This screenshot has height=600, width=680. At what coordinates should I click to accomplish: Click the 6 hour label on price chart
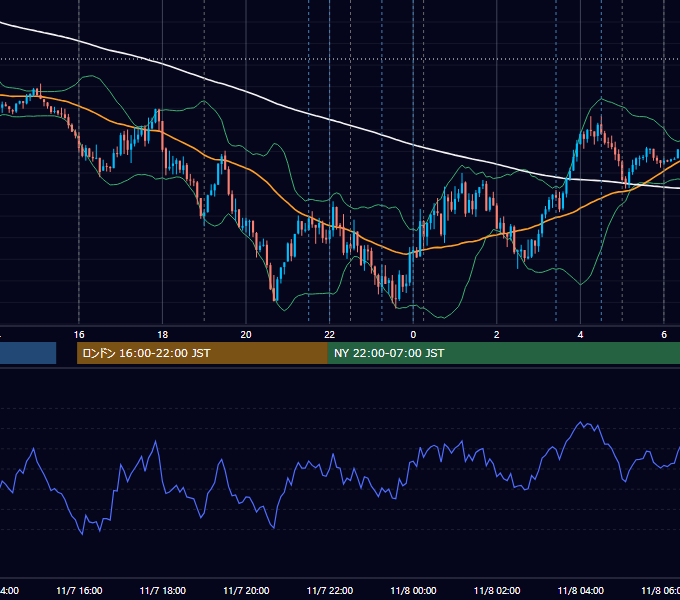click(x=664, y=335)
